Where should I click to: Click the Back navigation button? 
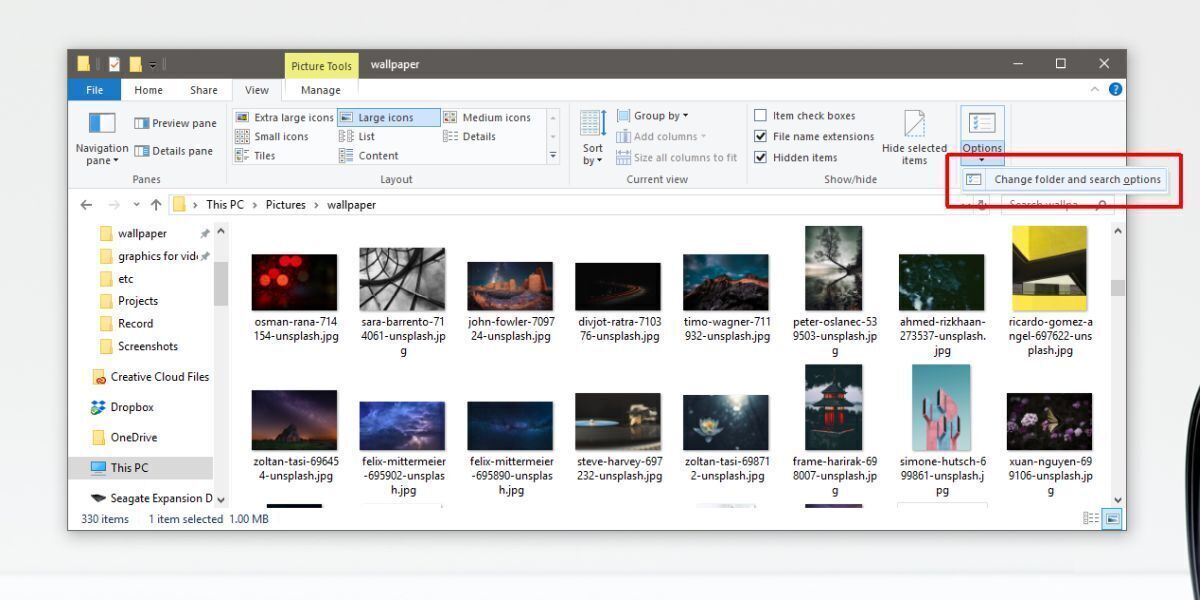click(x=86, y=204)
